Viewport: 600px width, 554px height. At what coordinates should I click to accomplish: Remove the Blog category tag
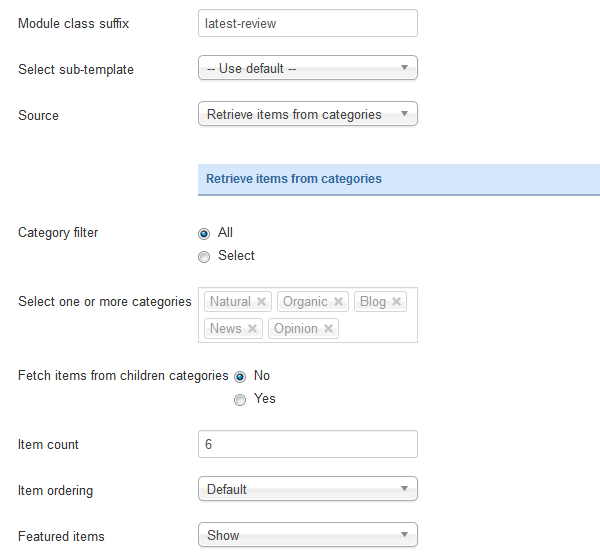point(397,302)
